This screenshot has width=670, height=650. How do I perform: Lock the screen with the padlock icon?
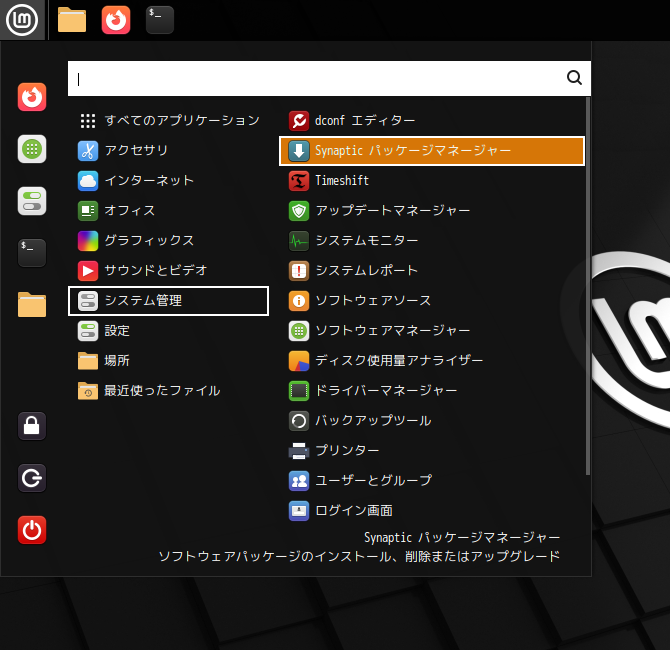point(32,426)
